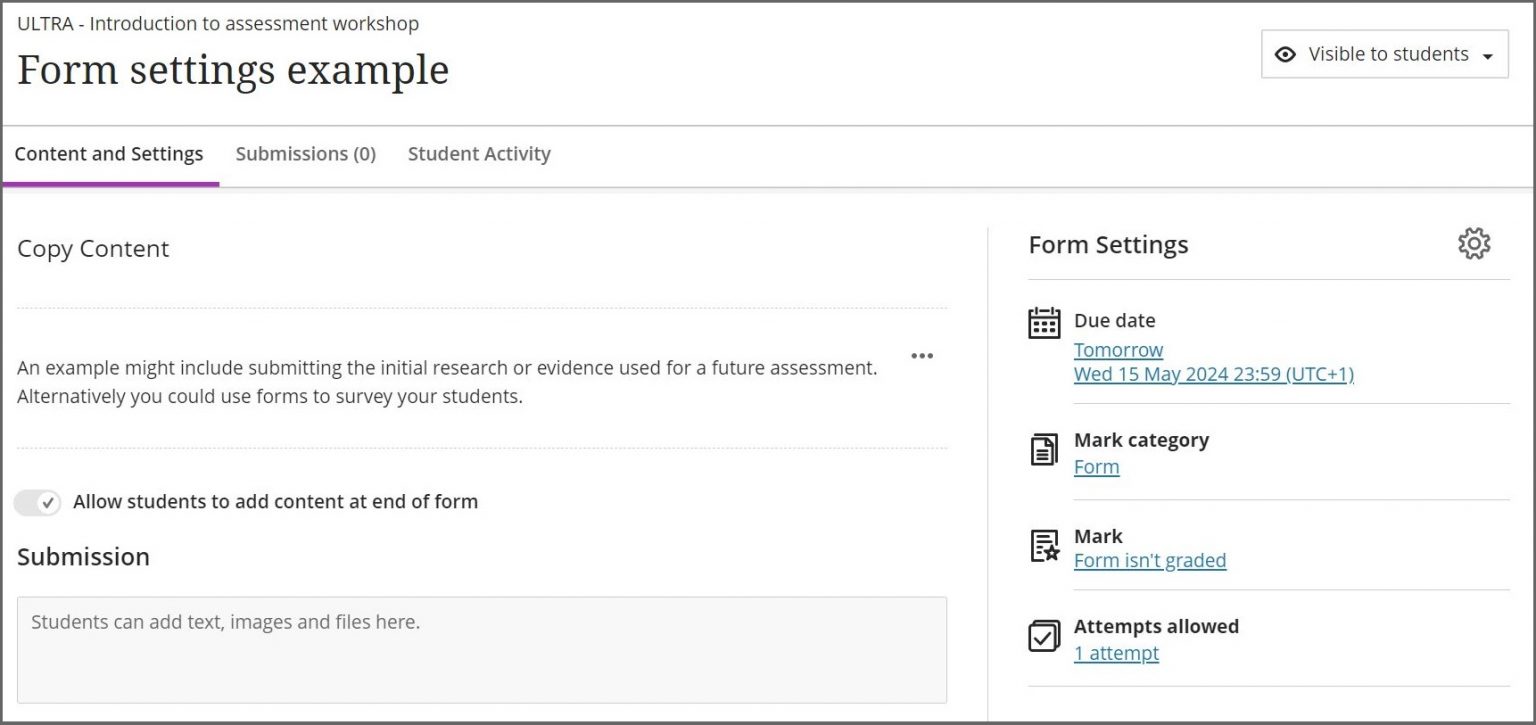Click the eye icon in Visible to students
This screenshot has height=725, width=1536.
1283,54
